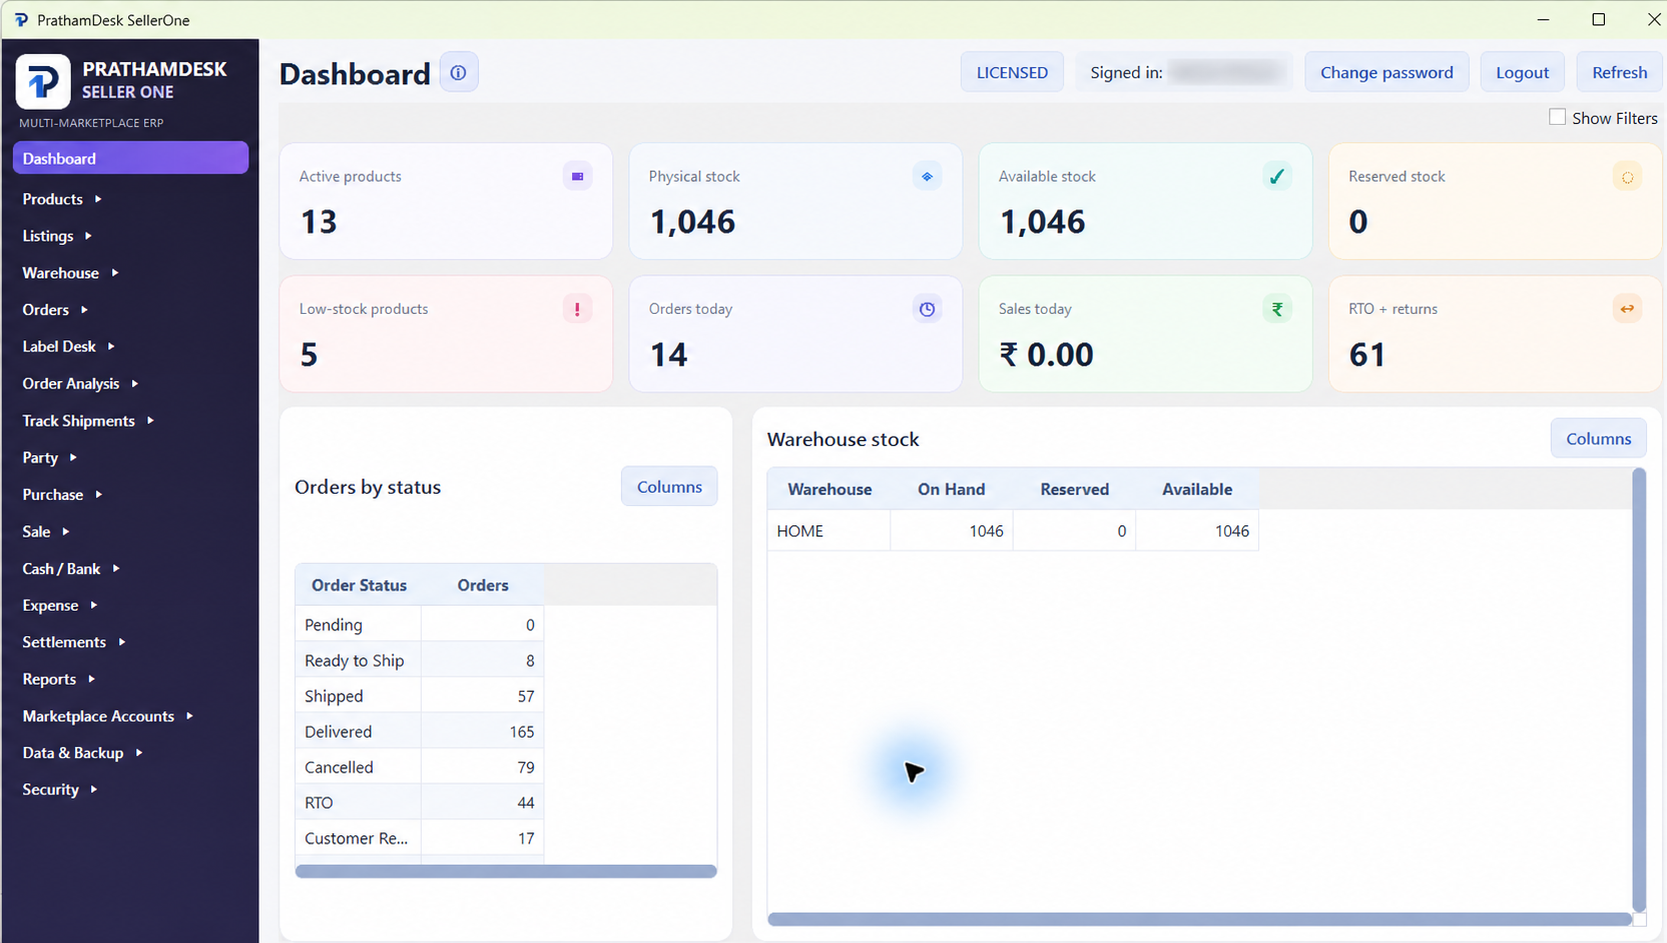Screen dimensions: 1667x943
Task: Select the Ready to Ship row
Action: [420, 660]
